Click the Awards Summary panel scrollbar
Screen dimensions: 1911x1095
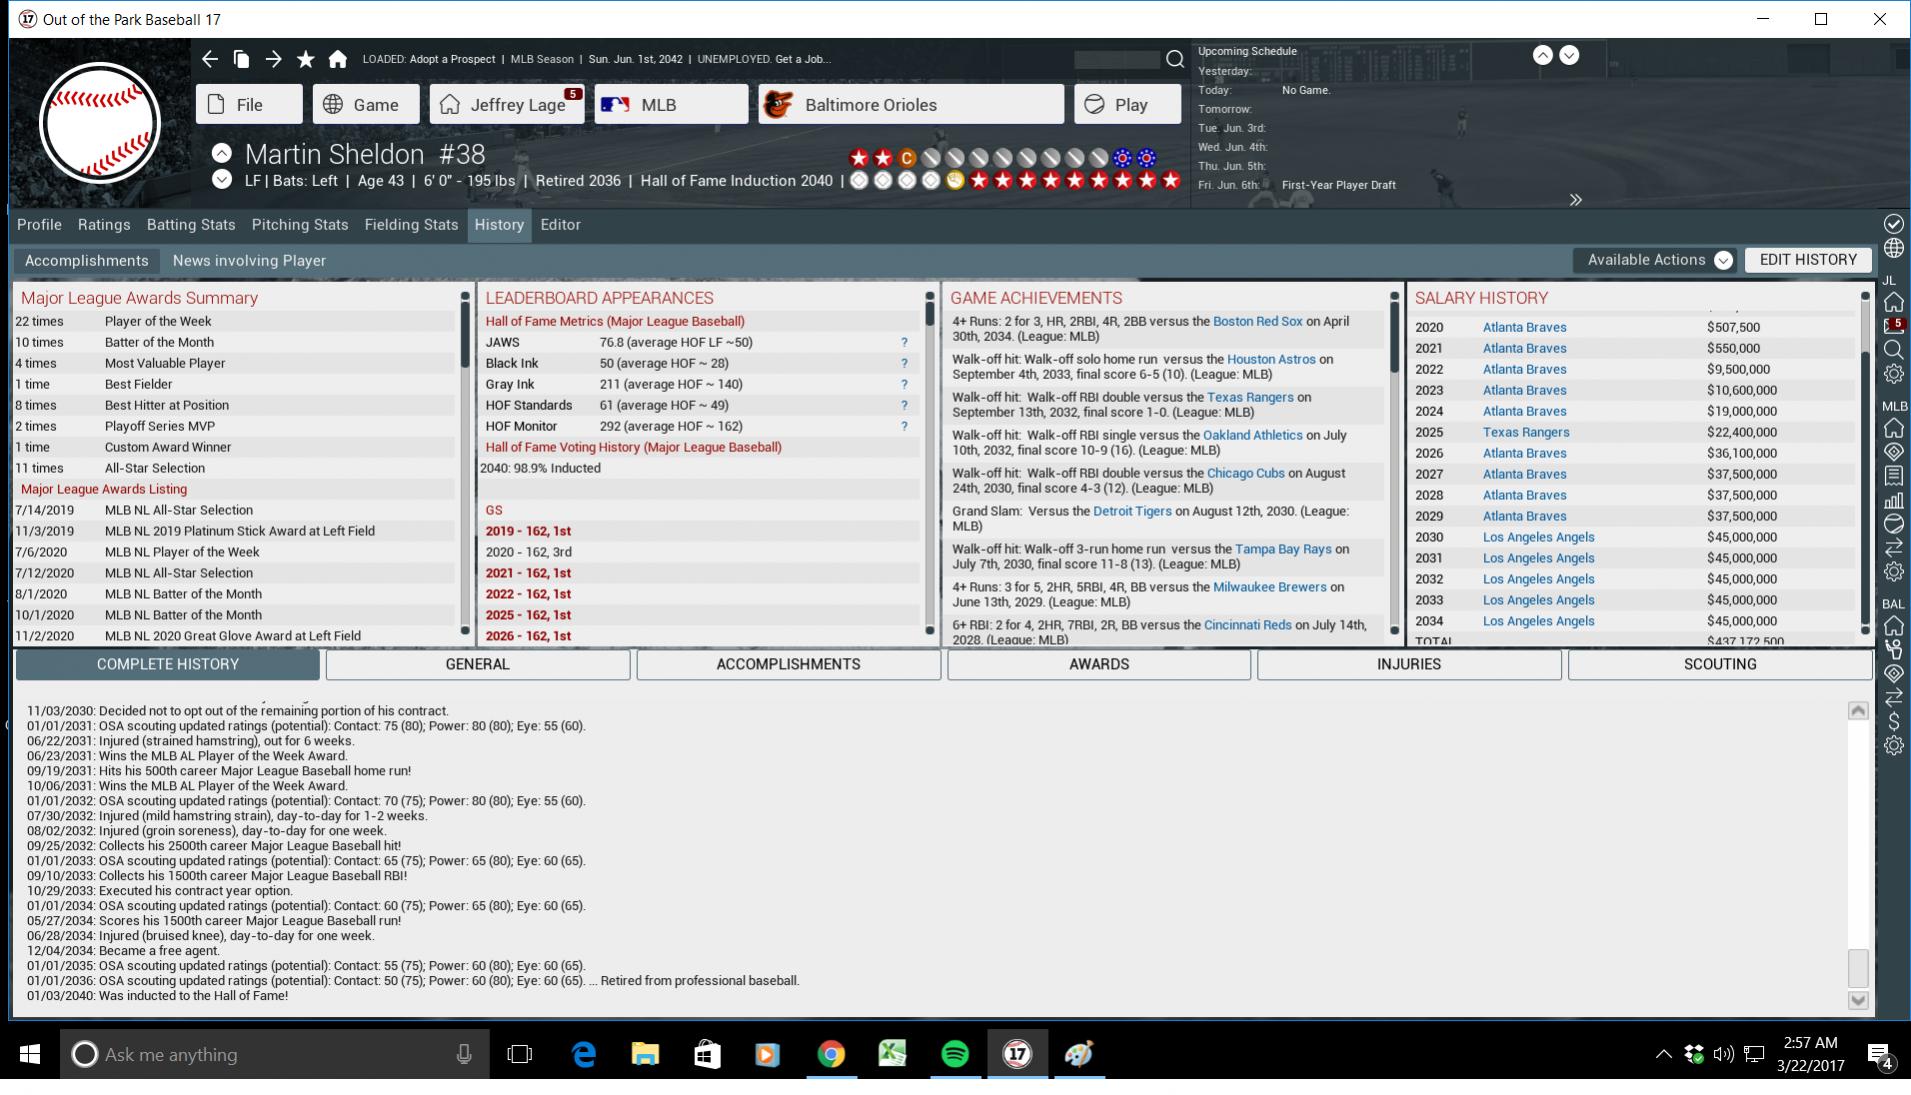[465, 462]
